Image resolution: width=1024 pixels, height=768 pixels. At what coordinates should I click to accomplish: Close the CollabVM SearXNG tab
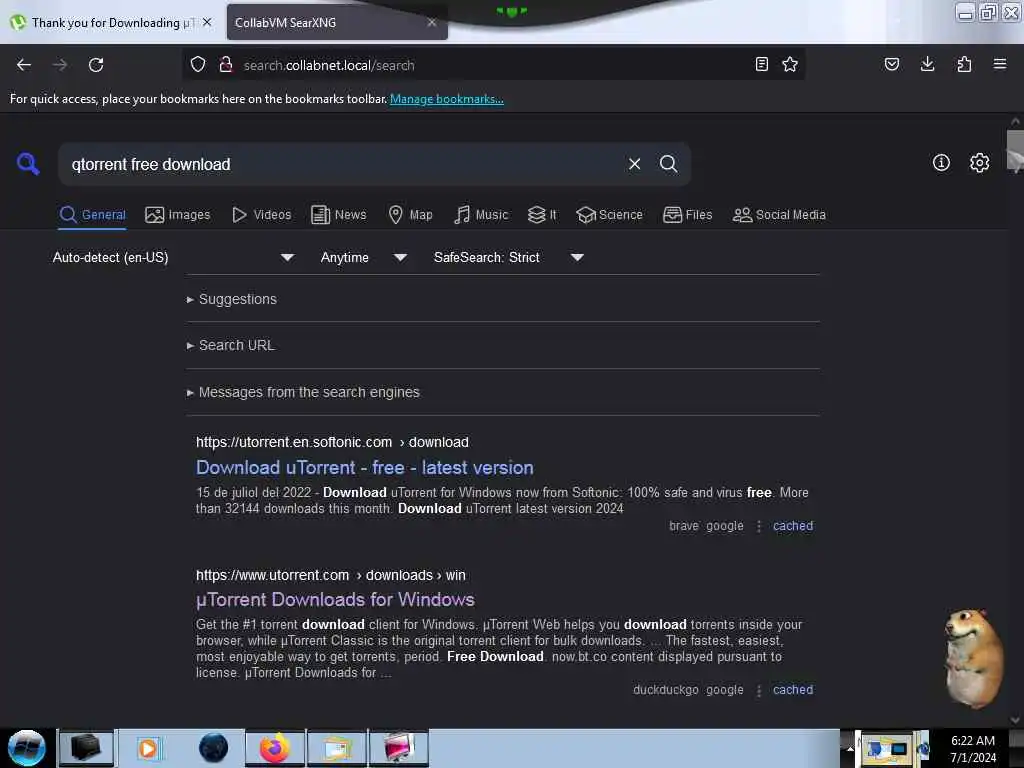pos(432,22)
